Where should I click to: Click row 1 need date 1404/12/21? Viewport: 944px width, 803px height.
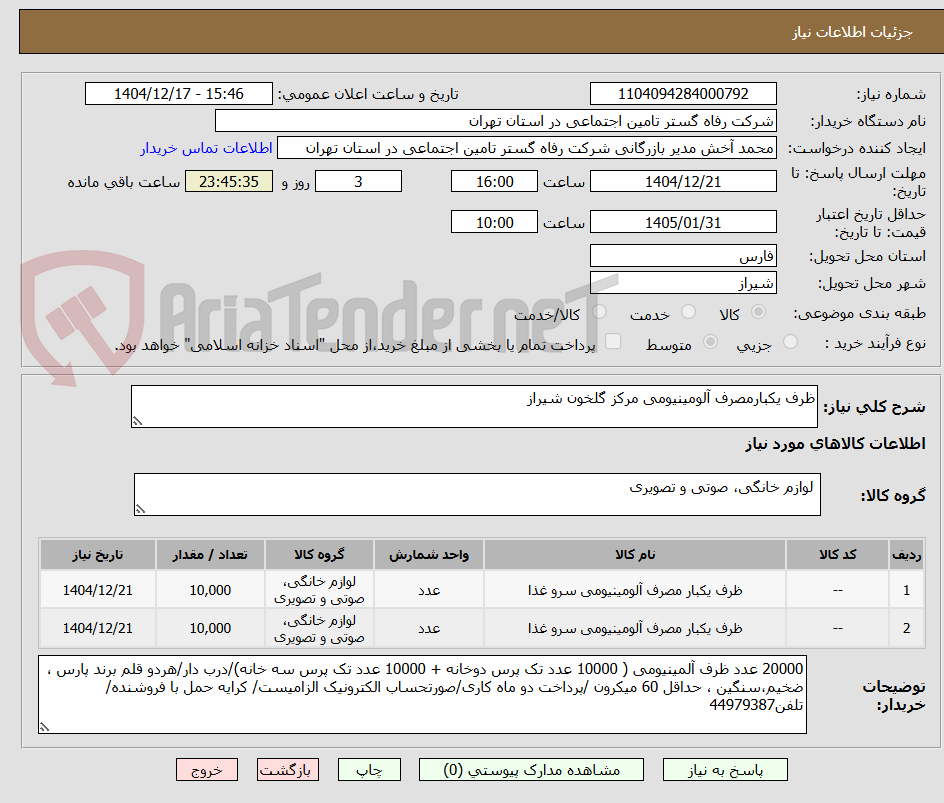point(98,591)
